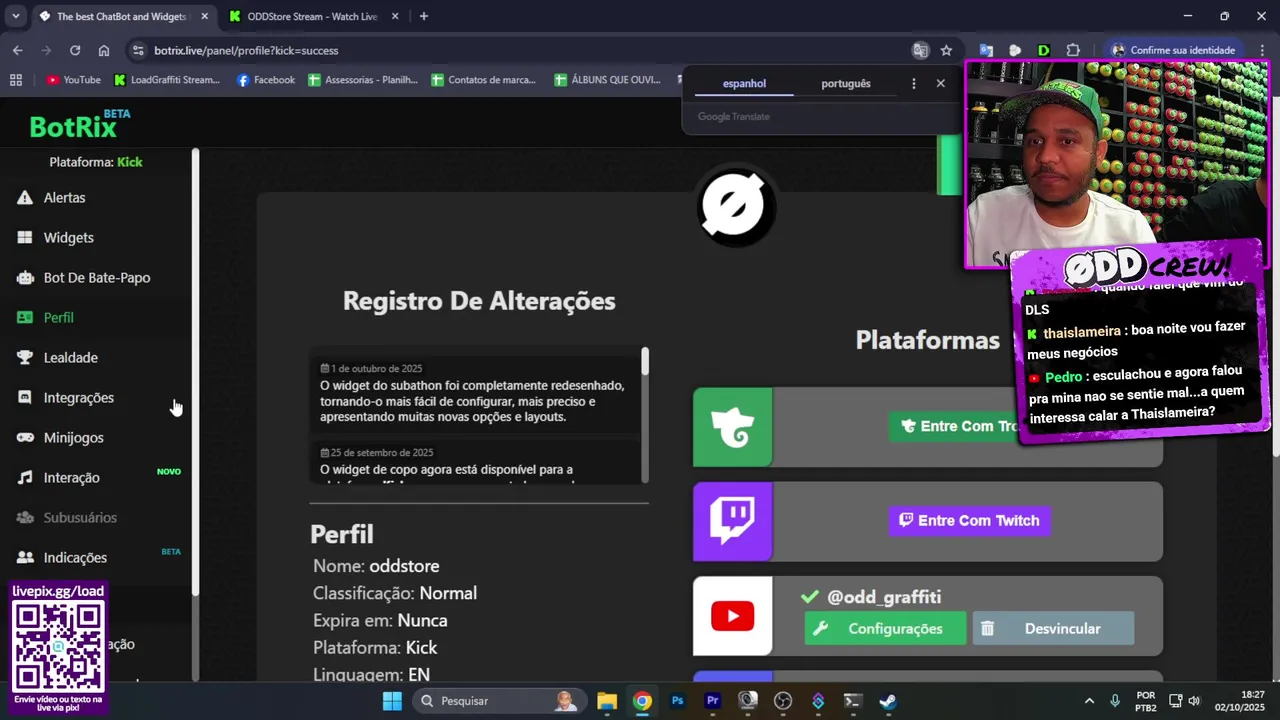The width and height of the screenshot is (1280, 720).
Task: Click Confirme sua identidade profile chip
Action: tap(1173, 50)
